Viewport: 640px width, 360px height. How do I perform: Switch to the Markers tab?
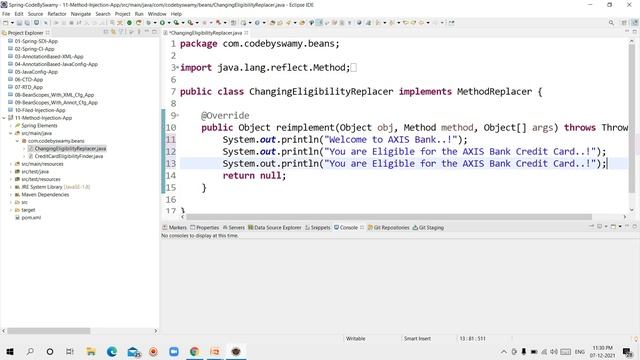(175, 228)
